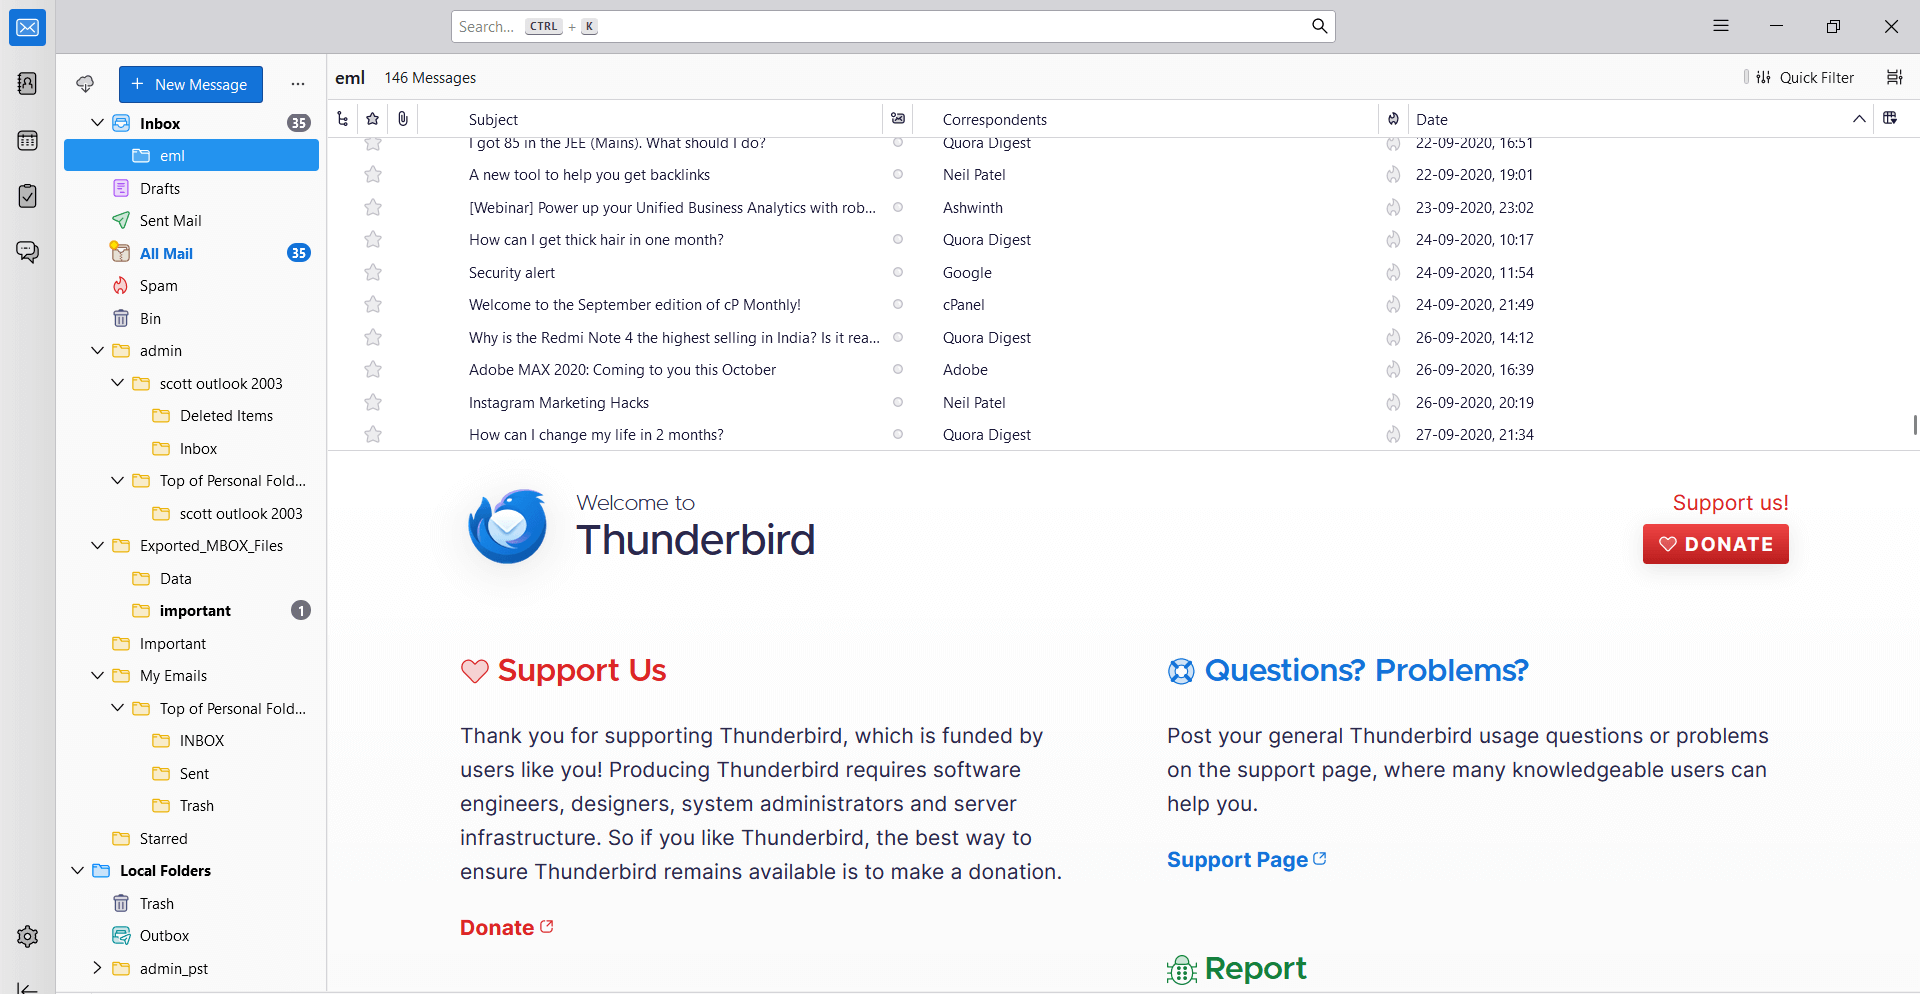1920x994 pixels.
Task: Click the search magnifier icon
Action: click(1319, 26)
